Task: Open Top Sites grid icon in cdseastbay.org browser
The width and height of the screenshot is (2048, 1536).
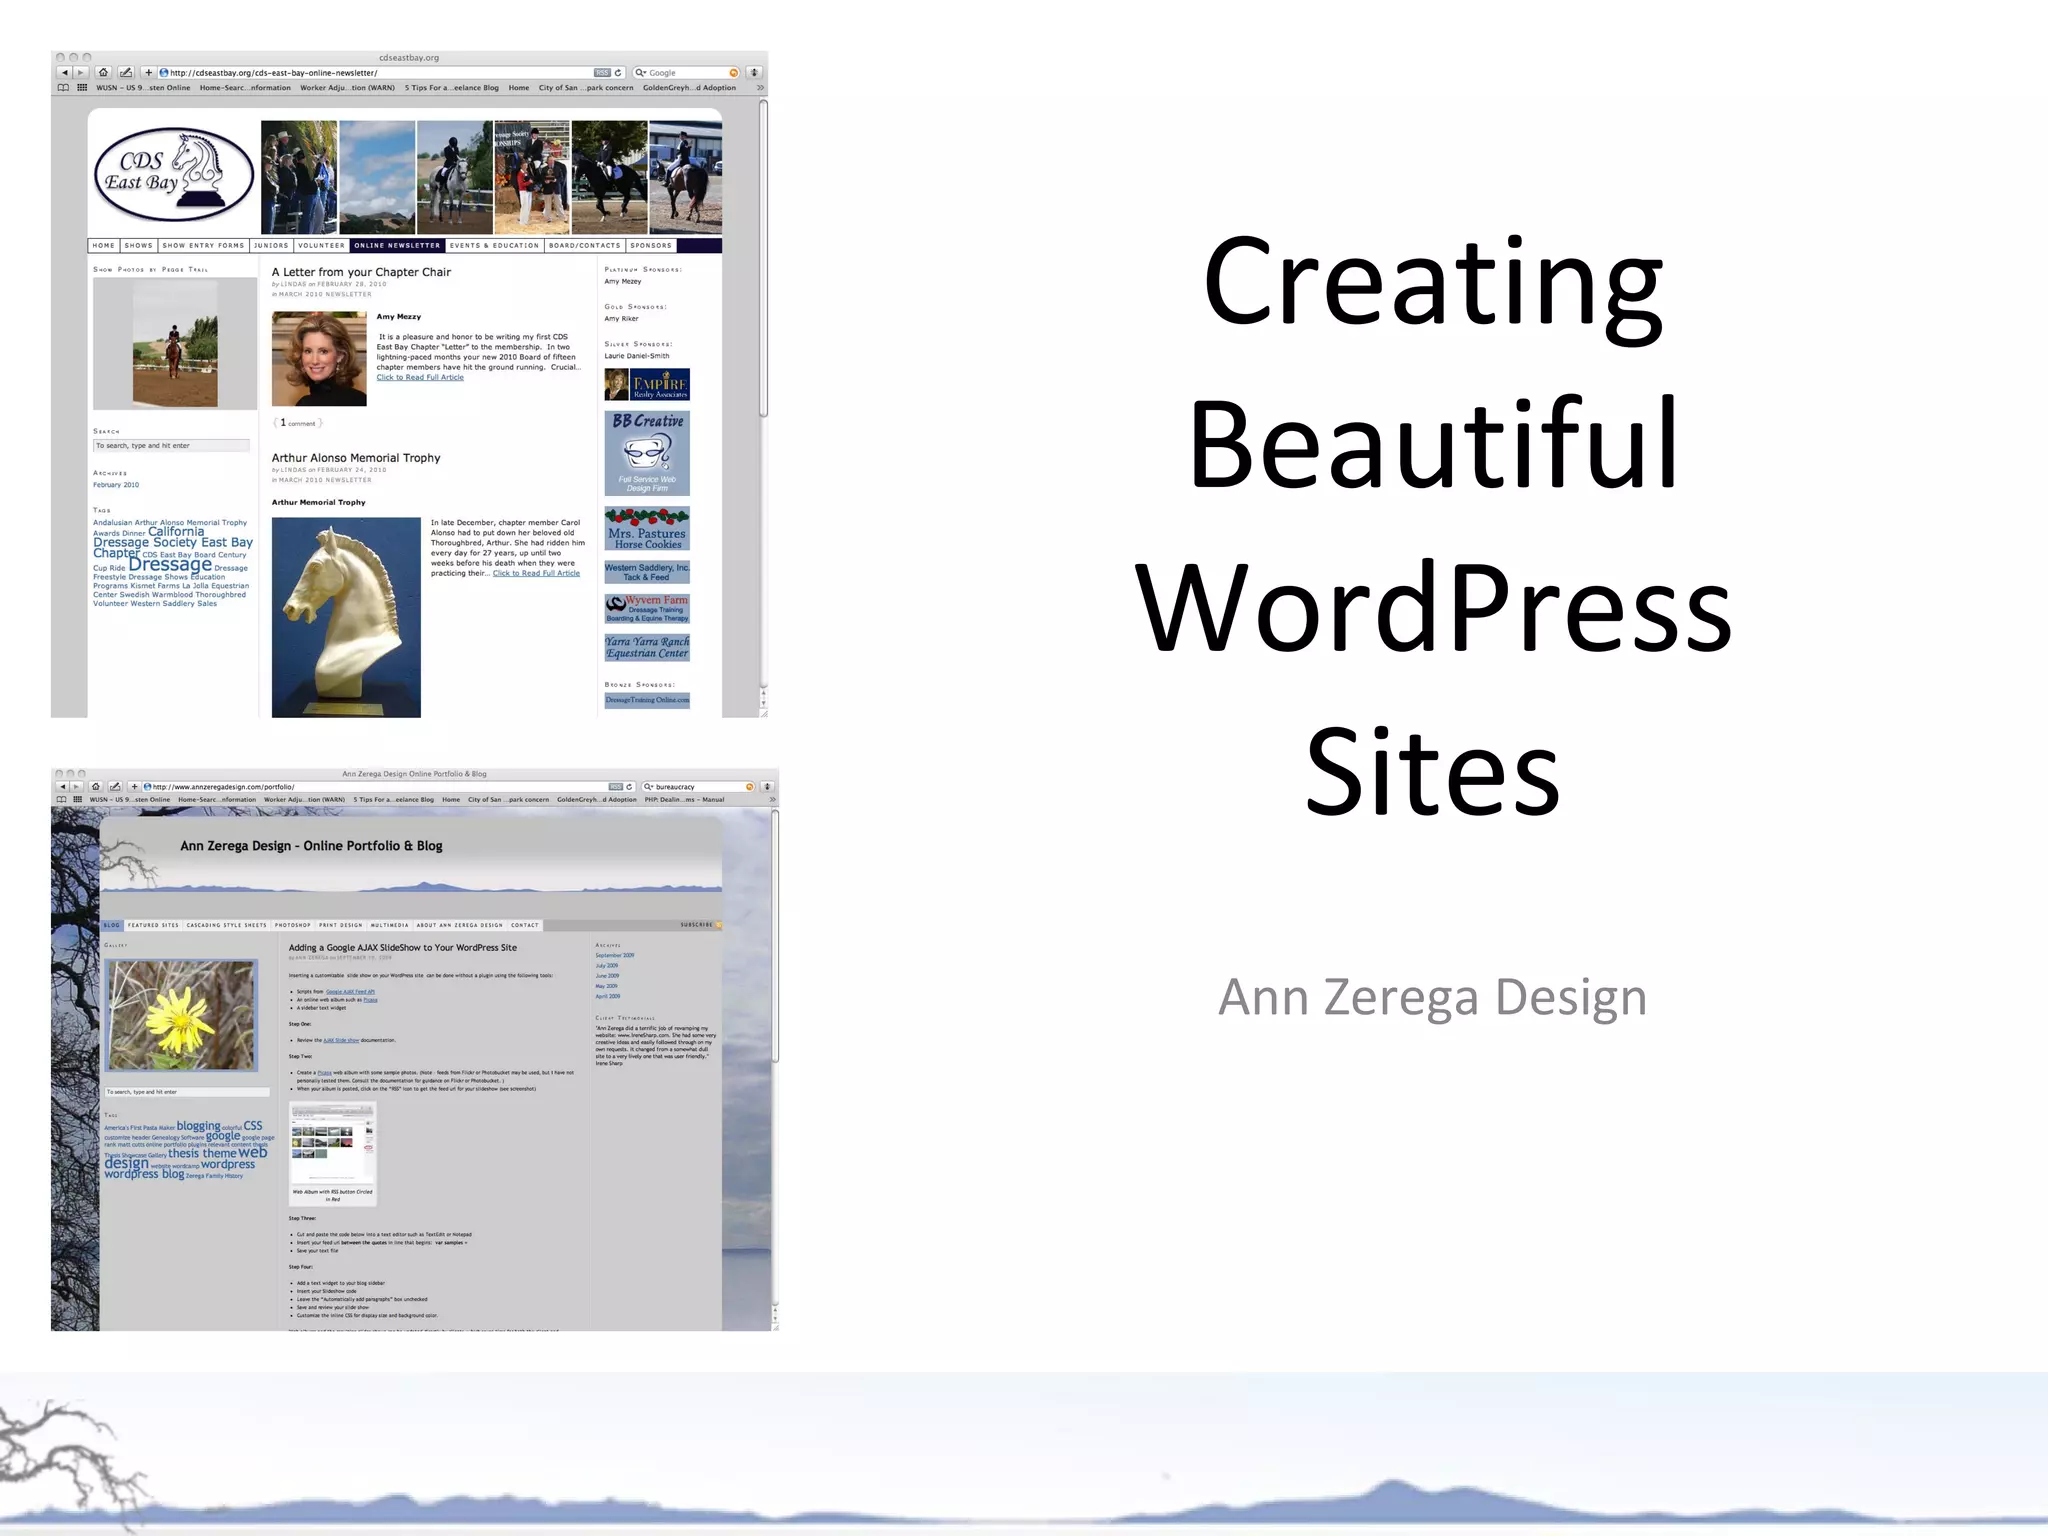Action: click(82, 88)
